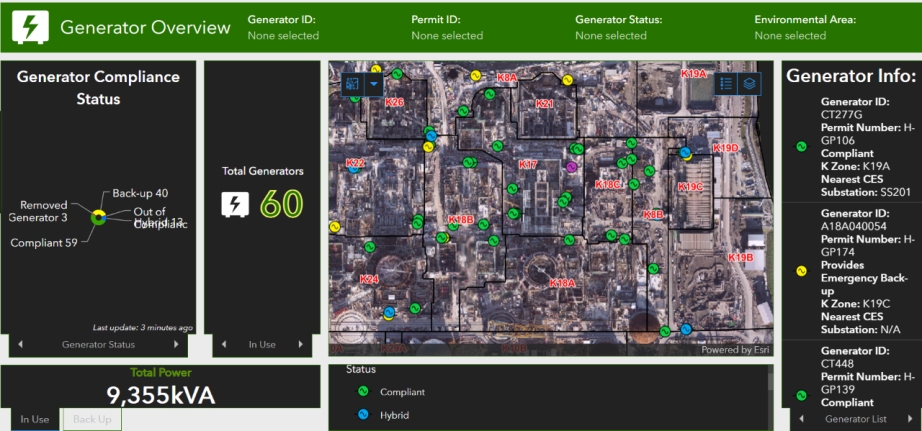
Task: Click the Total Generators lightning icon
Action: click(235, 204)
